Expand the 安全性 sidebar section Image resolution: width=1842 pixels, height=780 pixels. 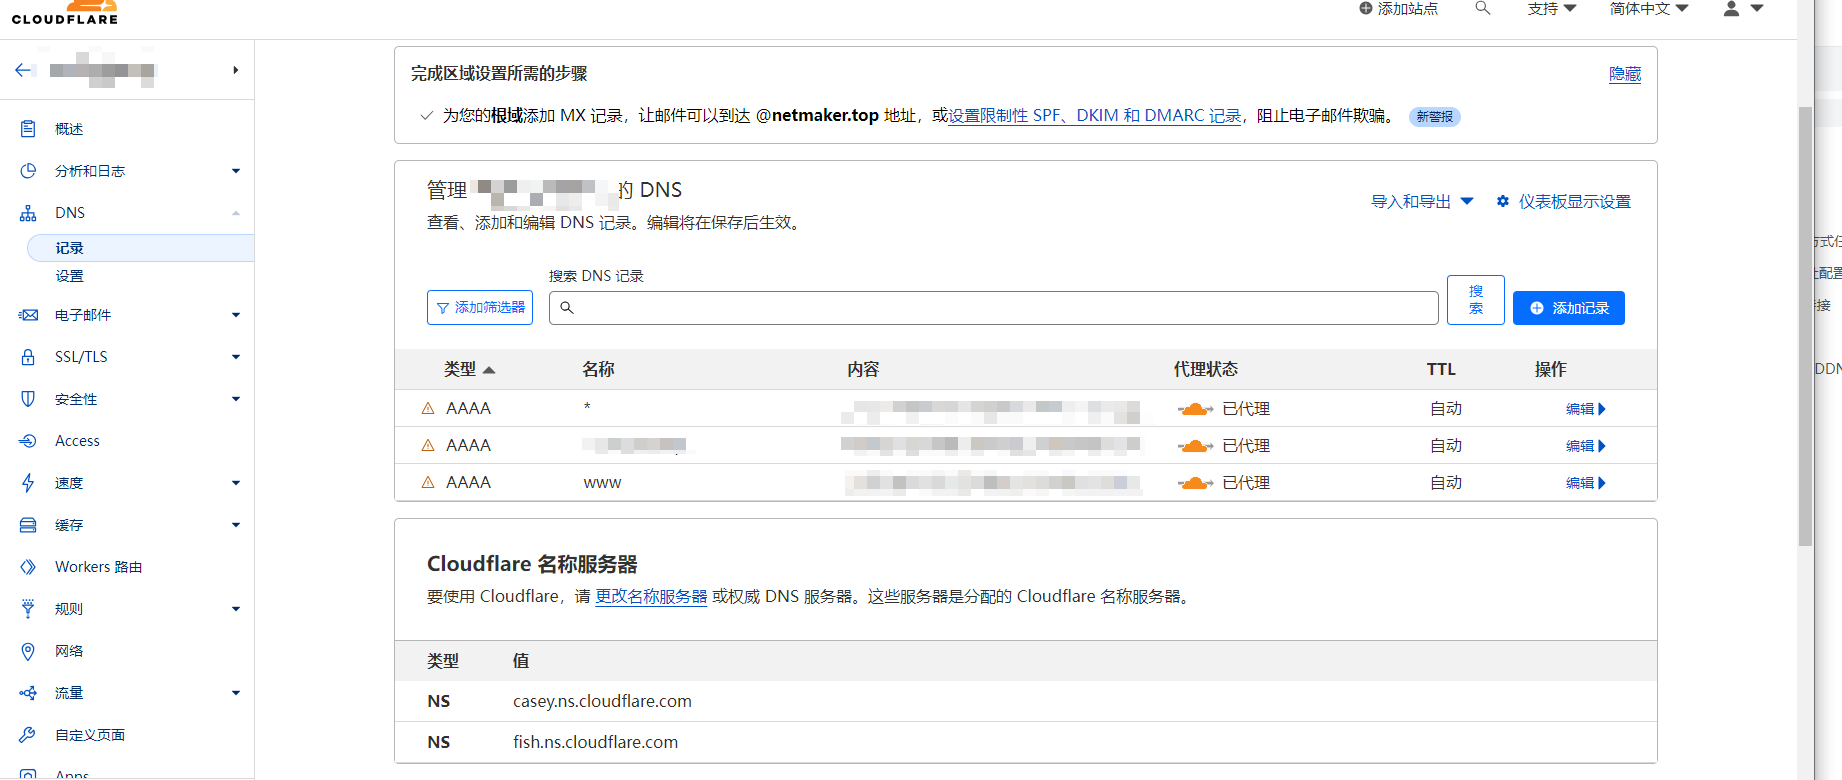pos(236,399)
